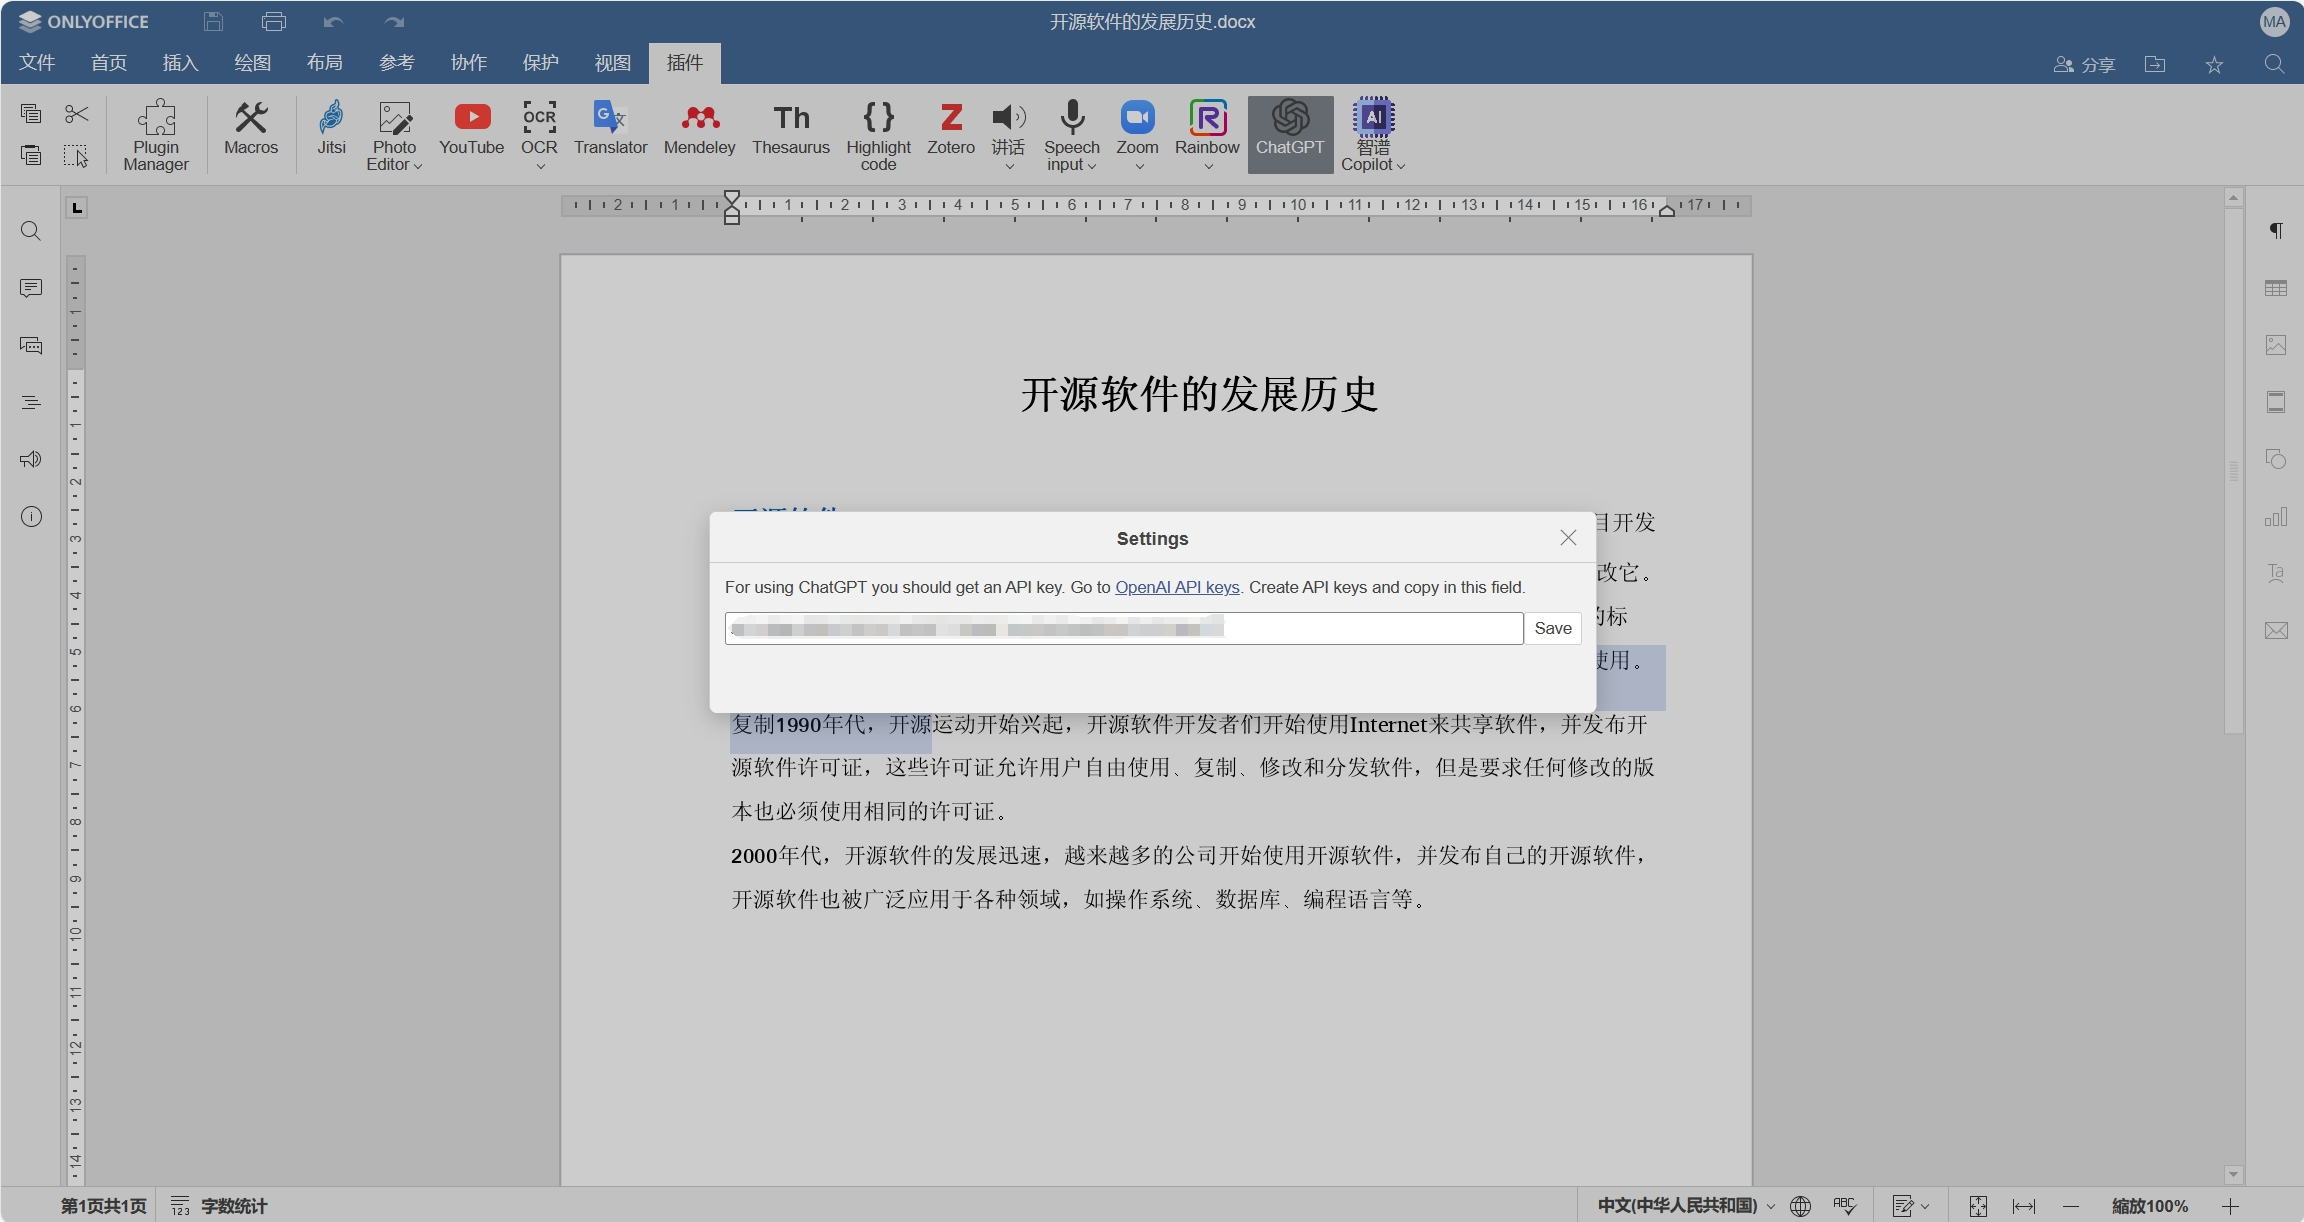Expand the Rainbow dropdown arrow

1208,166
